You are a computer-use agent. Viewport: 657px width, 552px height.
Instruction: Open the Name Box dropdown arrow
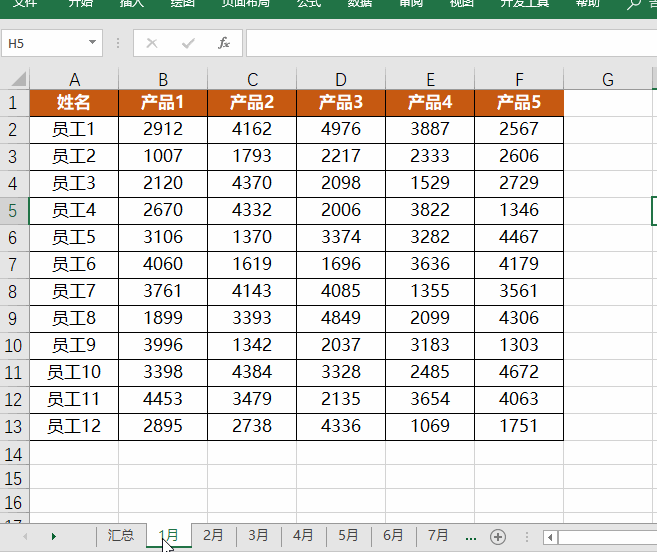click(92, 42)
